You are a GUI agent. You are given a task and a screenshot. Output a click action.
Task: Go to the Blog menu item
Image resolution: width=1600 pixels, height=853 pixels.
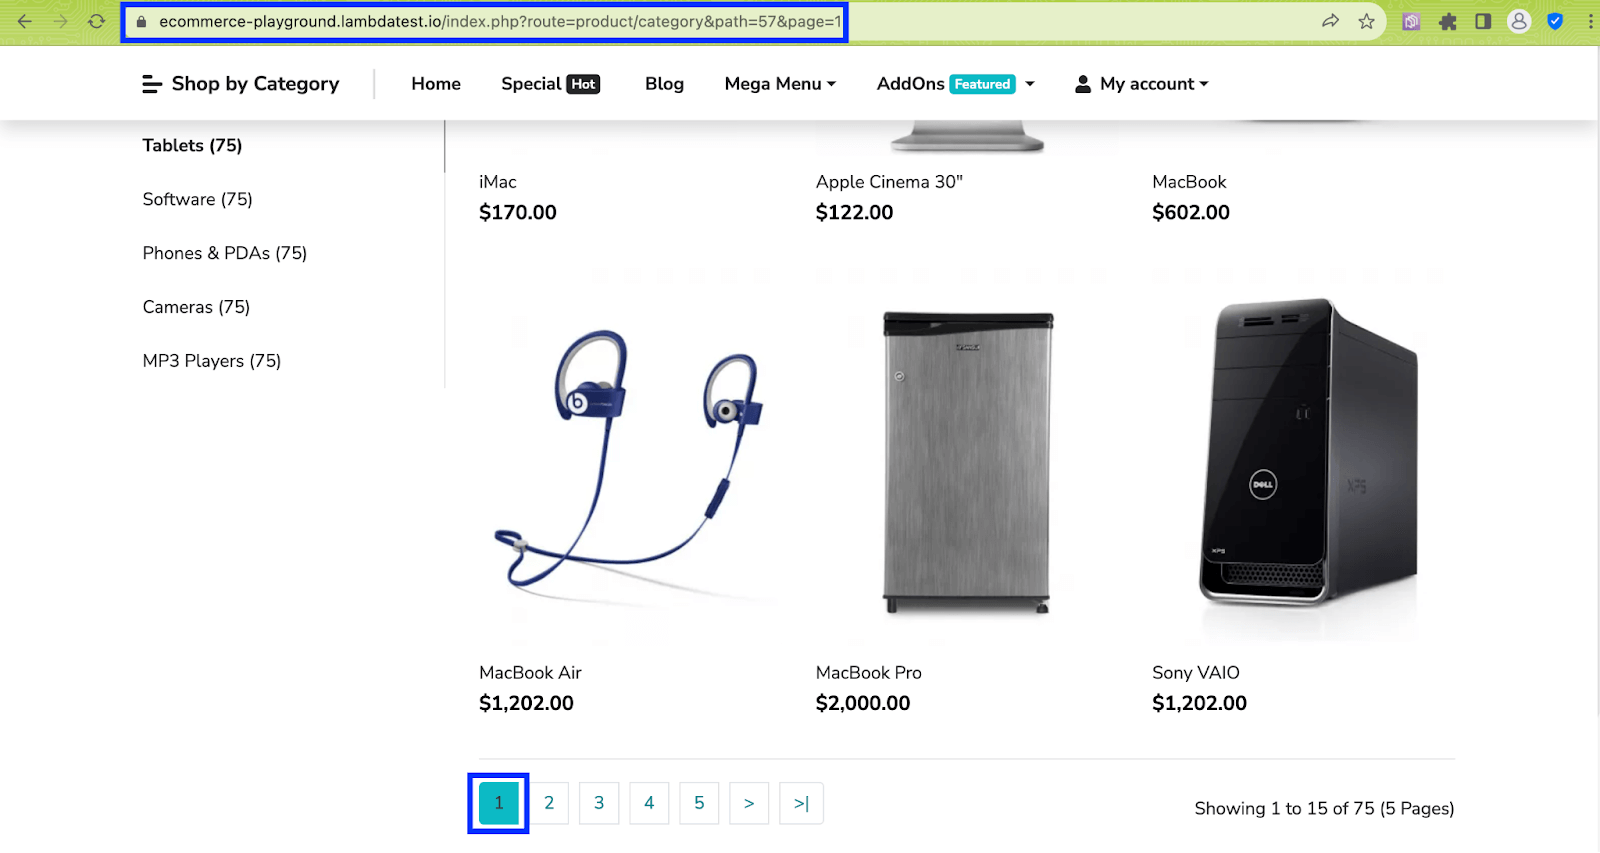[664, 84]
